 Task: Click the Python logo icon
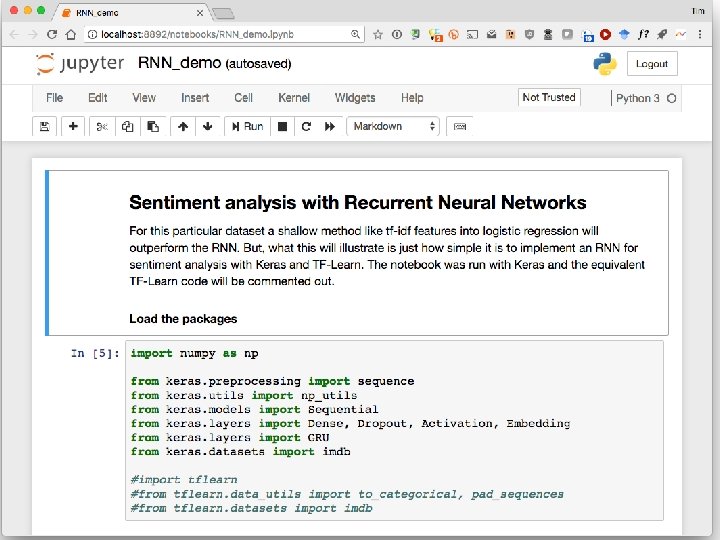click(605, 63)
